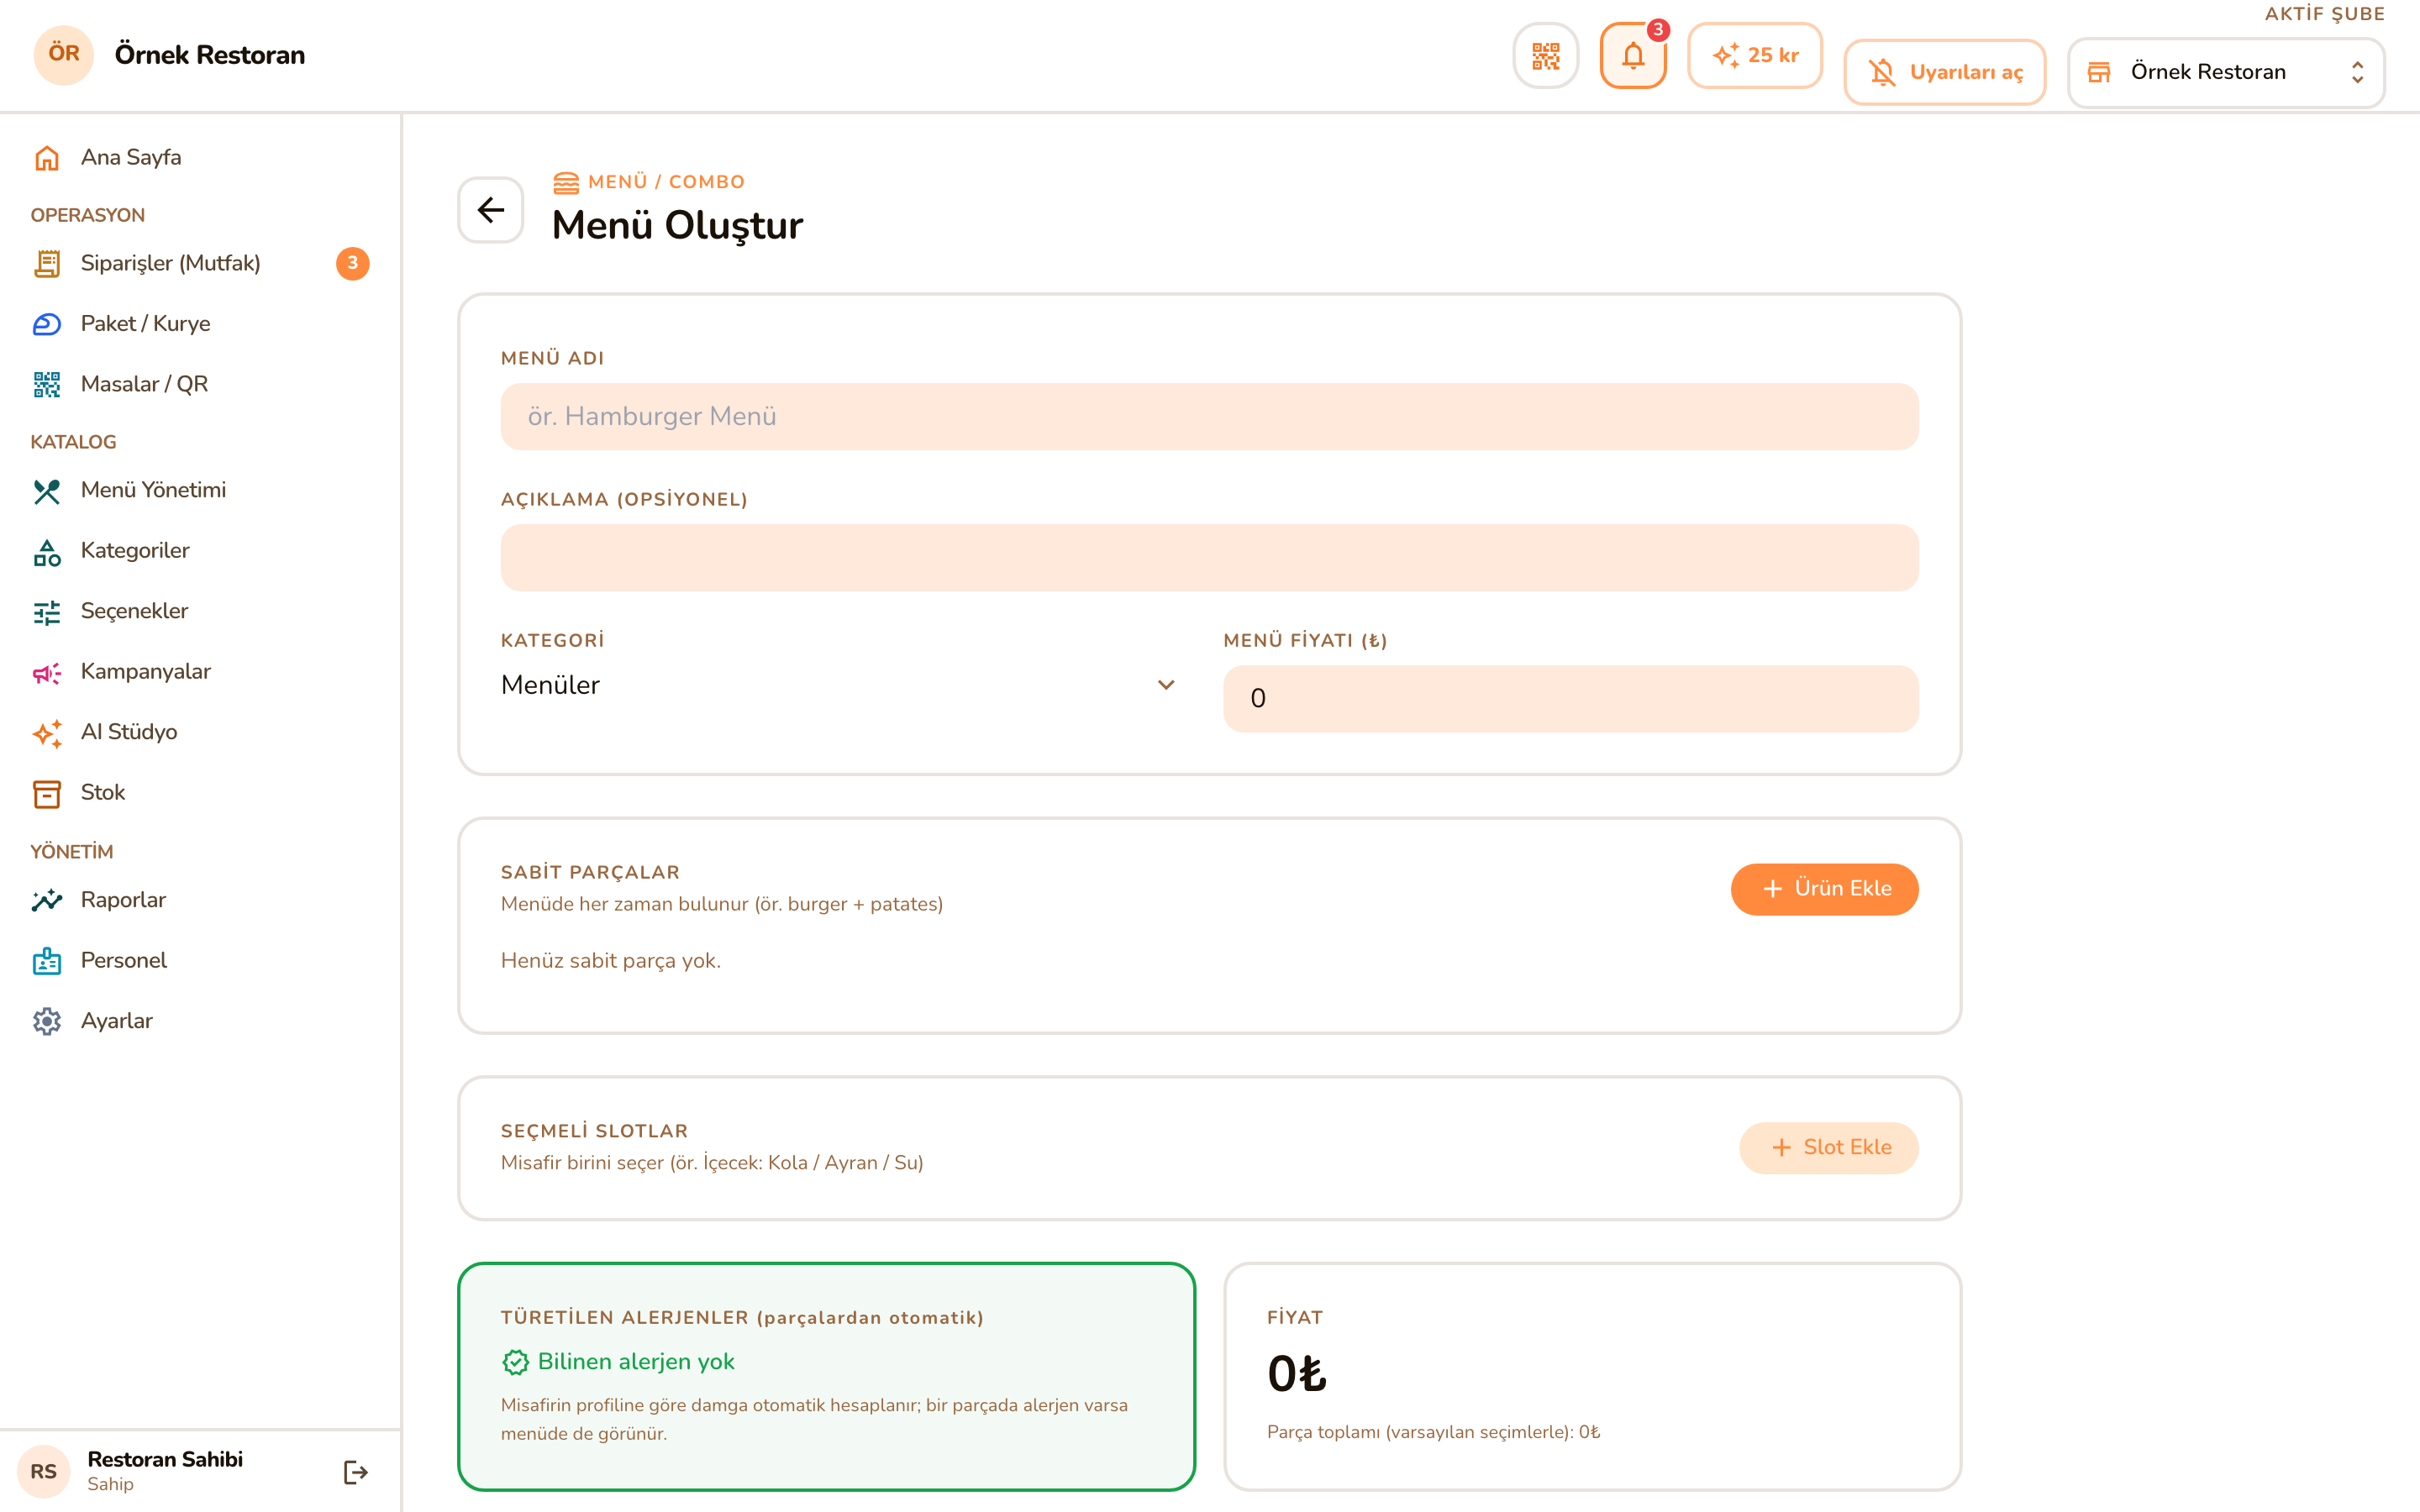Image resolution: width=2420 pixels, height=1512 pixels.
Task: Click Personel badge icon
Action: pyautogui.click(x=47, y=961)
